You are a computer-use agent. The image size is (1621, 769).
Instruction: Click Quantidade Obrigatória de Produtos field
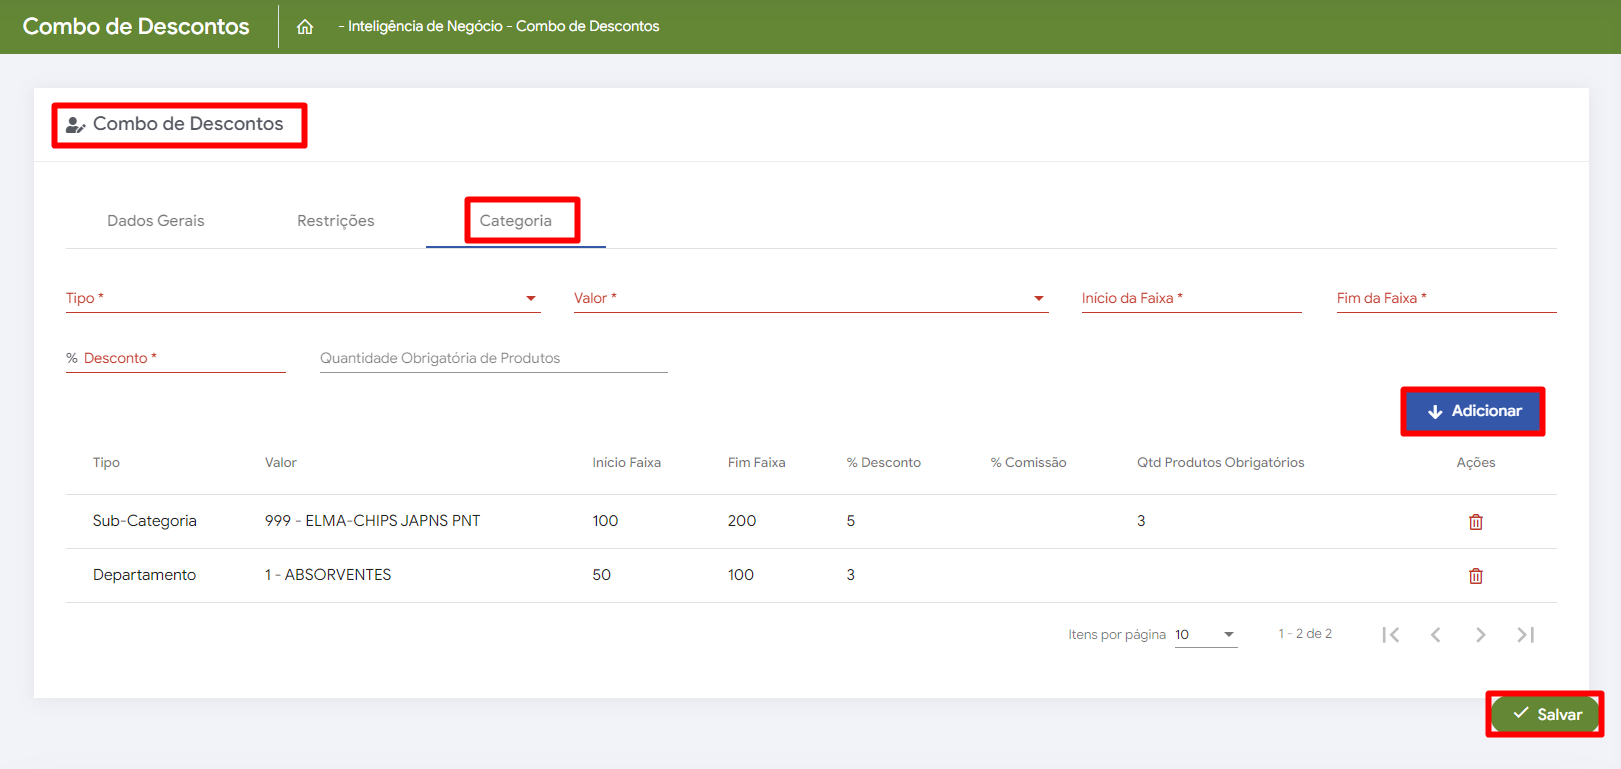point(493,358)
